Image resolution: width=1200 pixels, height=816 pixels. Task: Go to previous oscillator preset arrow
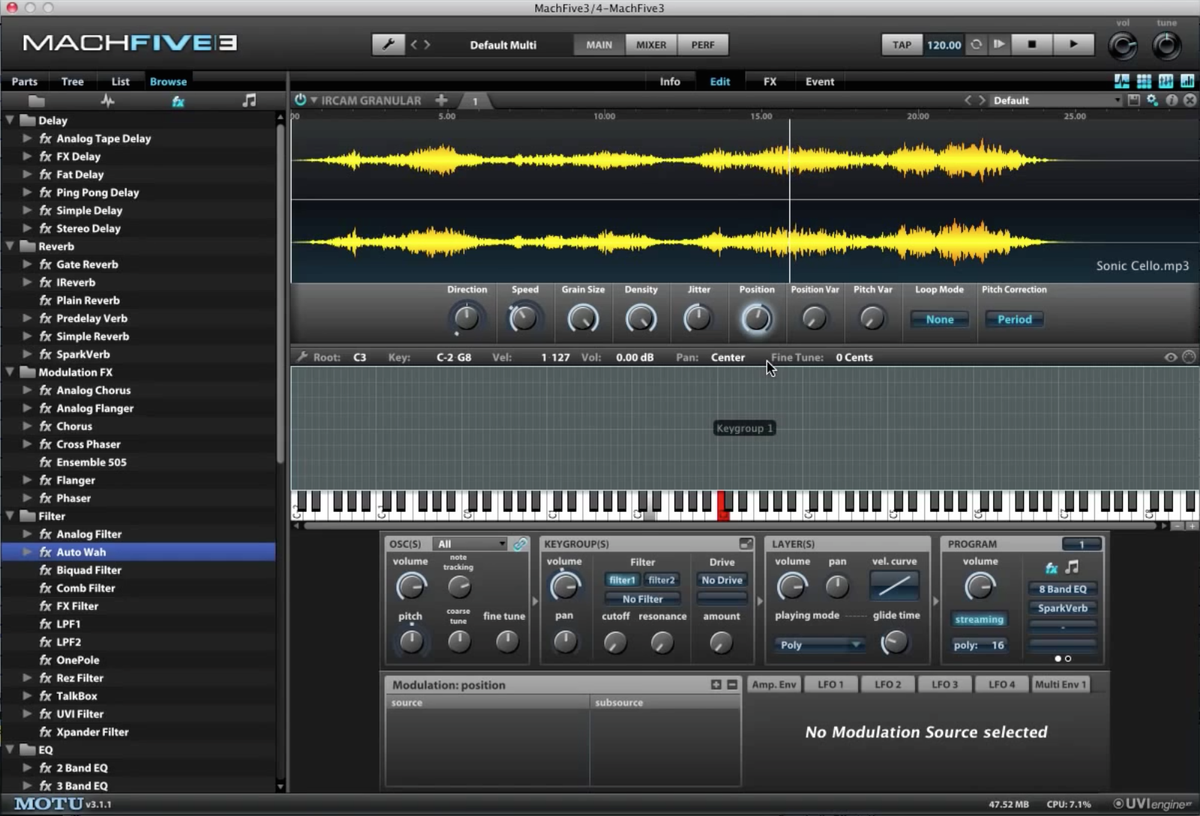pyautogui.click(x=968, y=100)
